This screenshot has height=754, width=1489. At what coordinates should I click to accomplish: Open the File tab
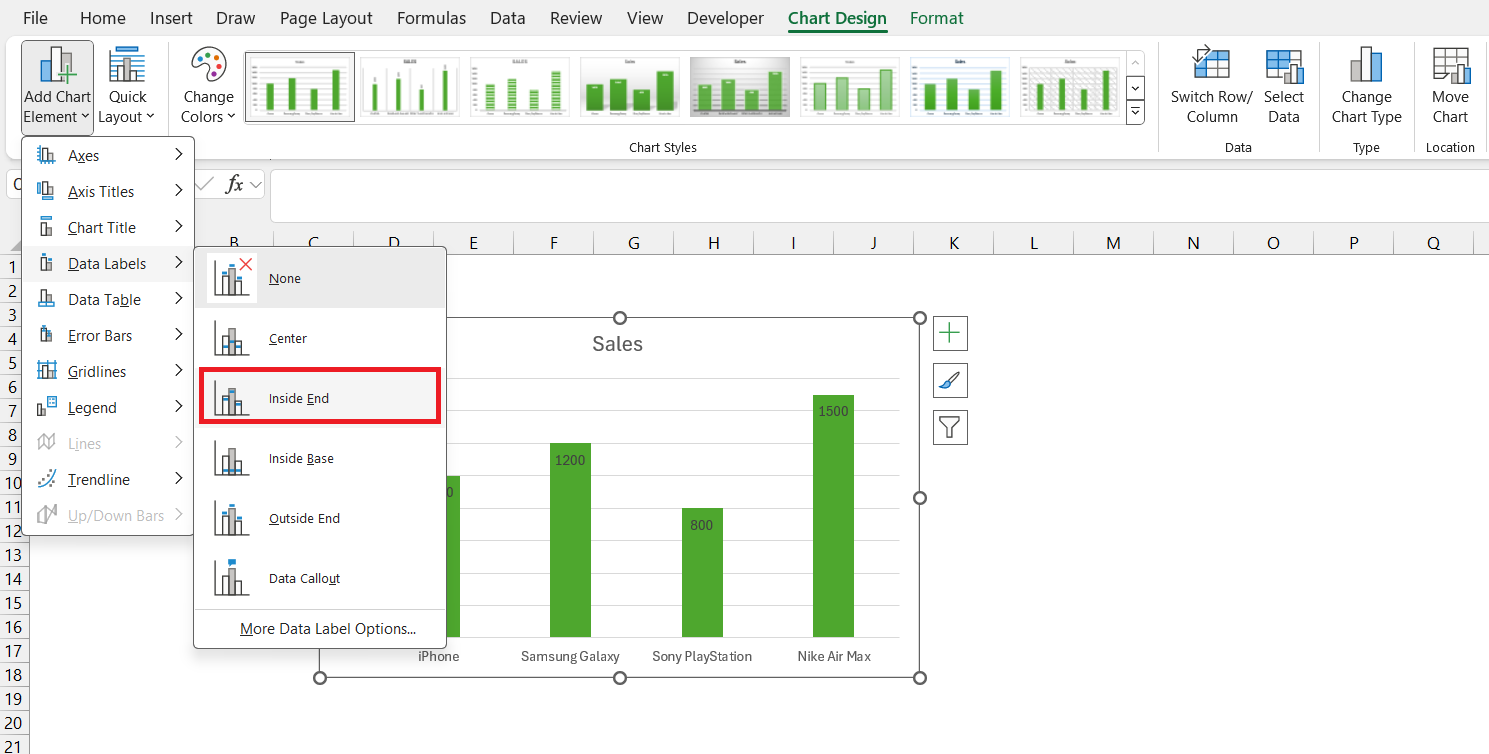tap(35, 18)
